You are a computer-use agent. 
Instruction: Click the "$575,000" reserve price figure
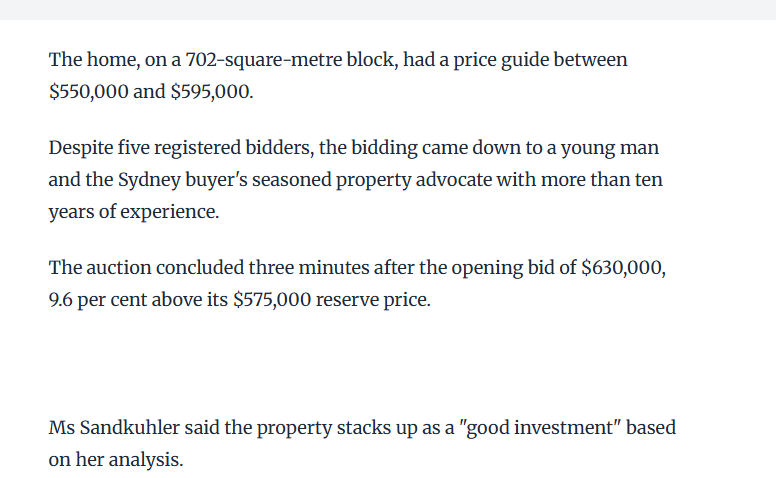271,301
